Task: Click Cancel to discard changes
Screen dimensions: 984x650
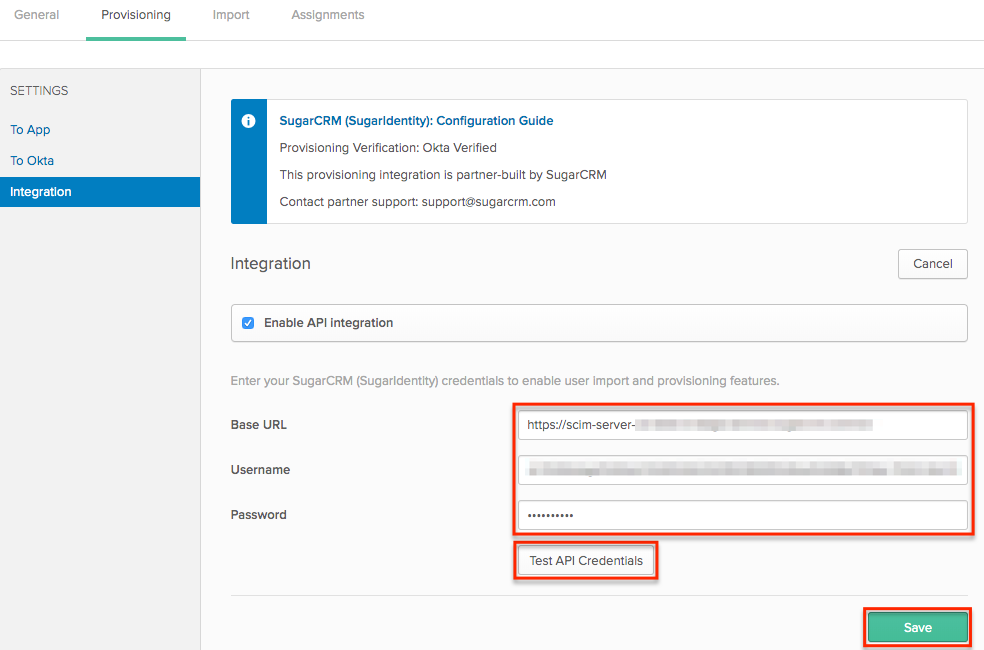Action: 932,263
